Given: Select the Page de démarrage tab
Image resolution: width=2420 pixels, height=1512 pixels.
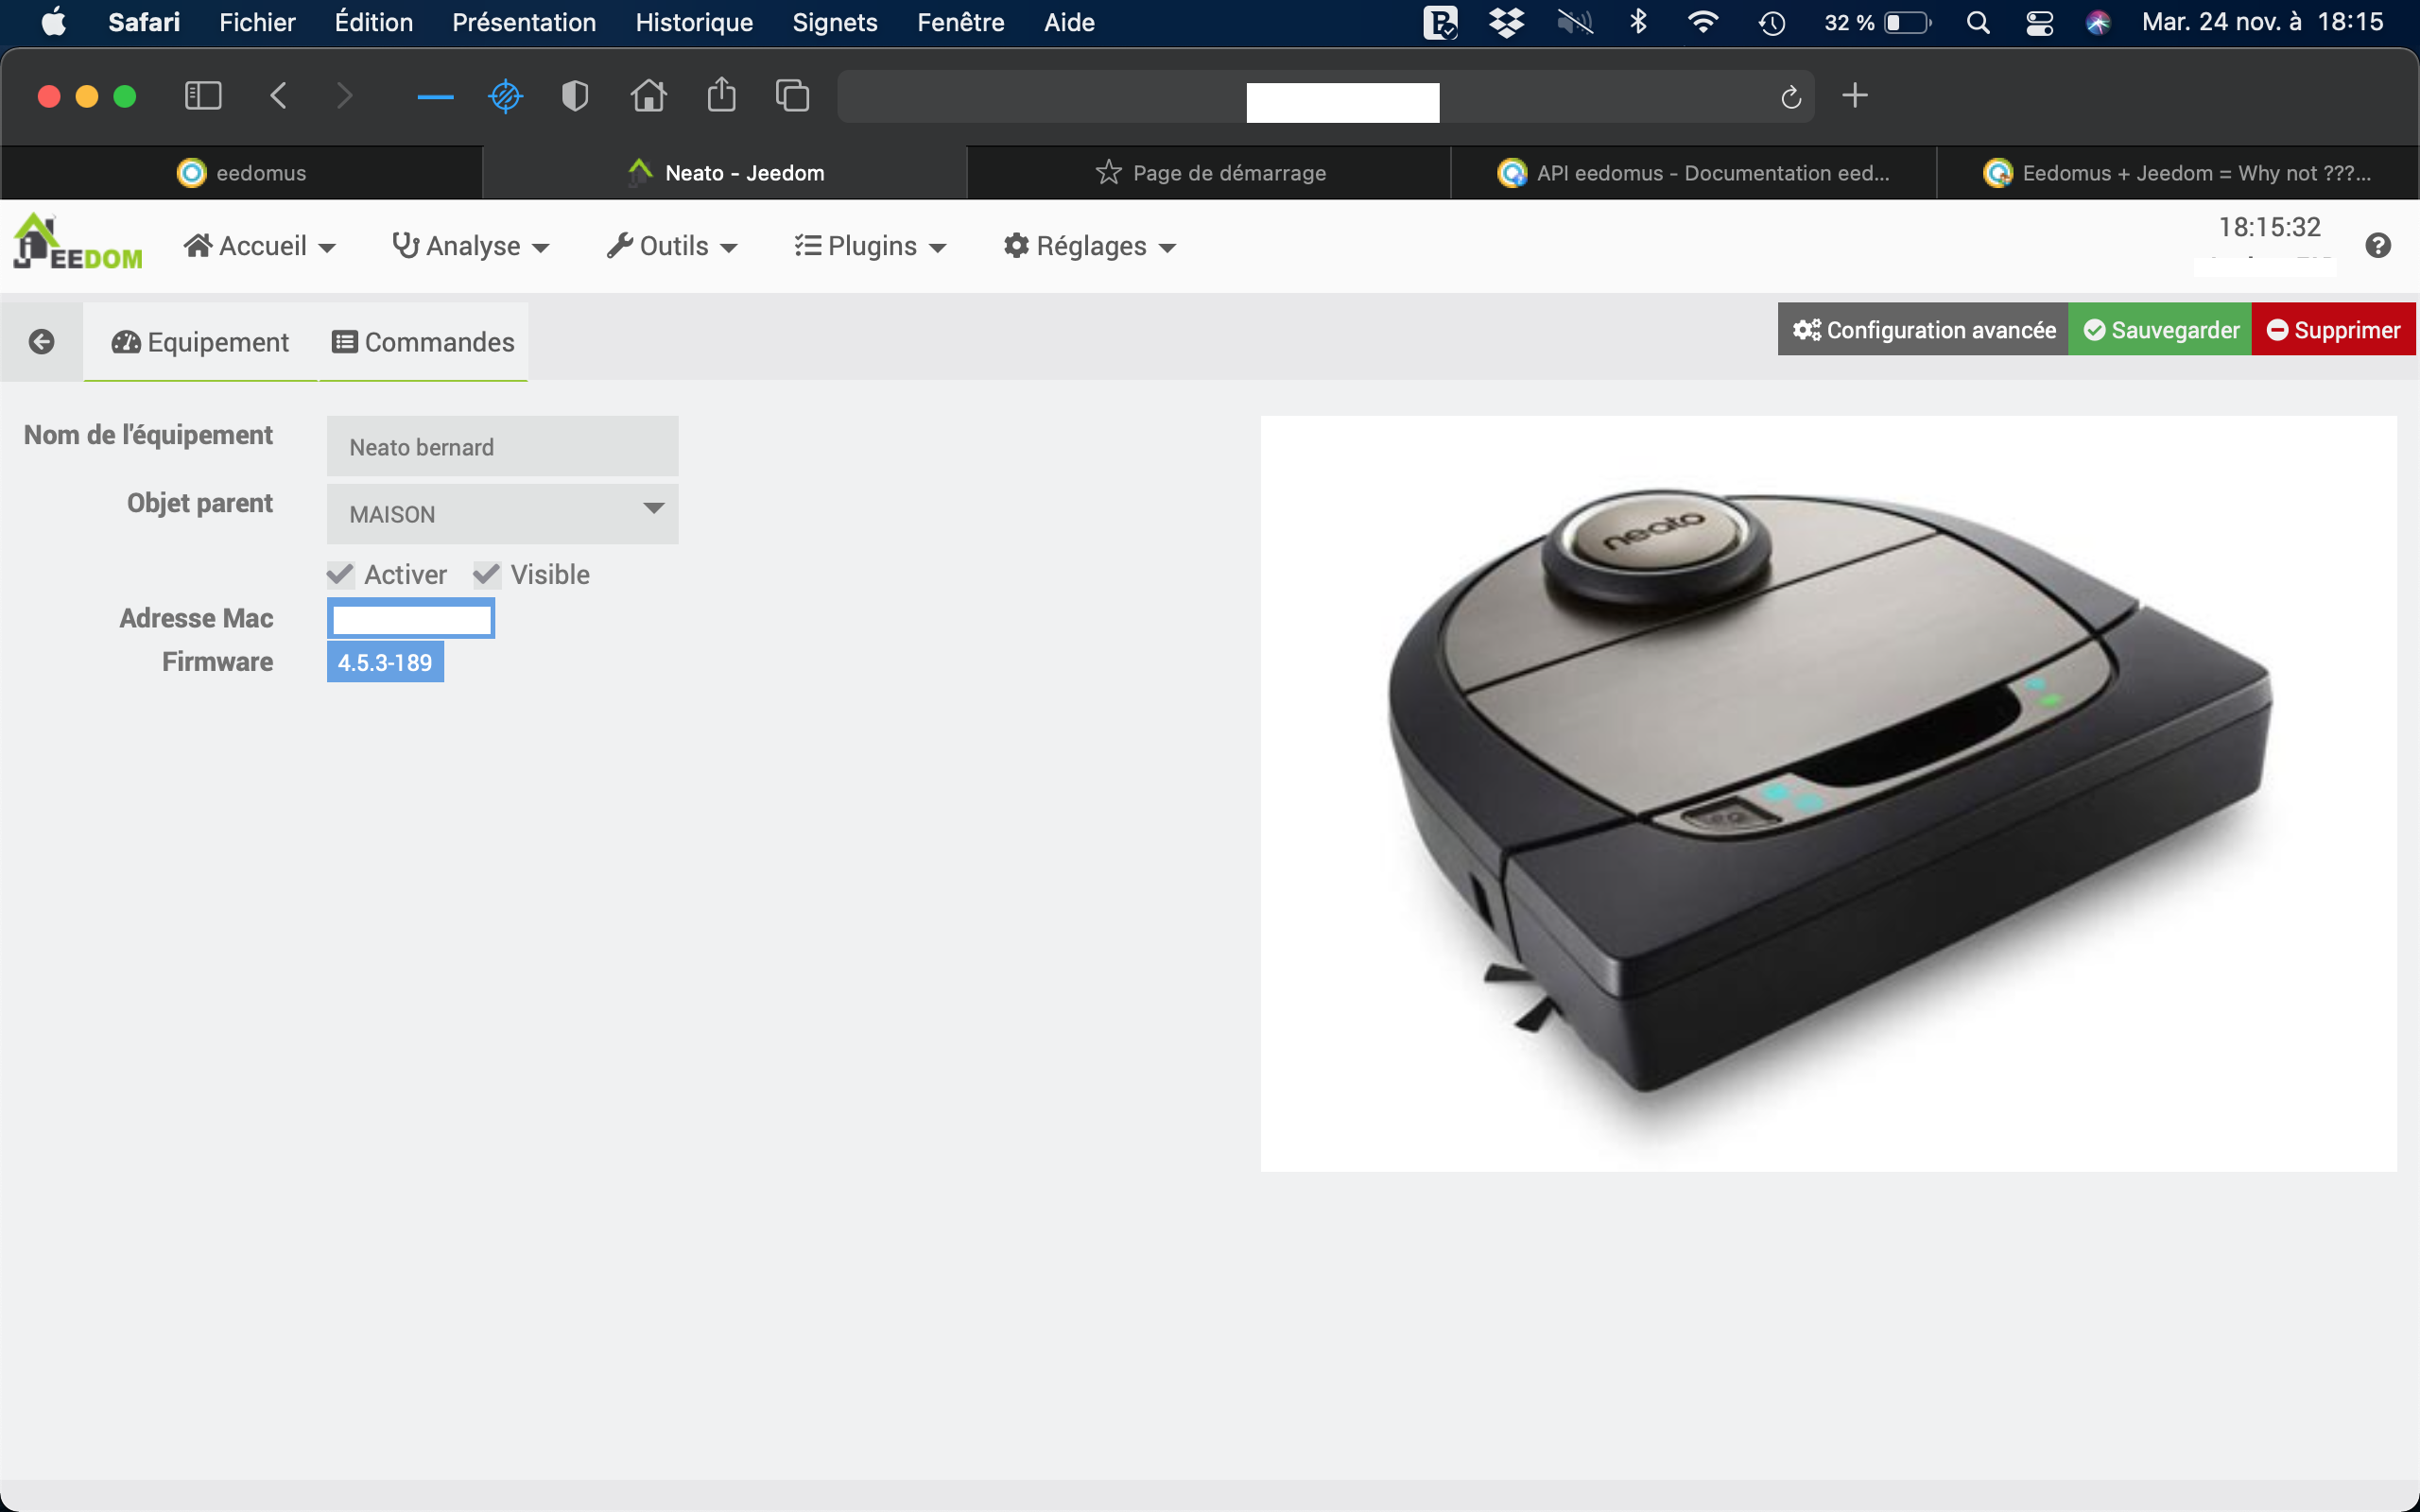Looking at the screenshot, I should [x=1209, y=173].
